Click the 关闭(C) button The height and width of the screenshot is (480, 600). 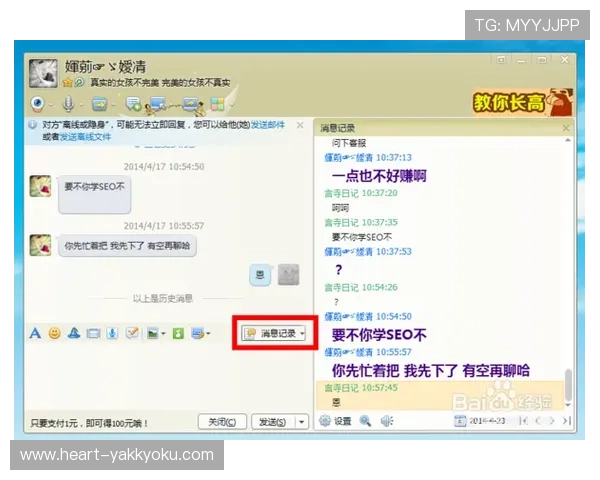pos(222,422)
